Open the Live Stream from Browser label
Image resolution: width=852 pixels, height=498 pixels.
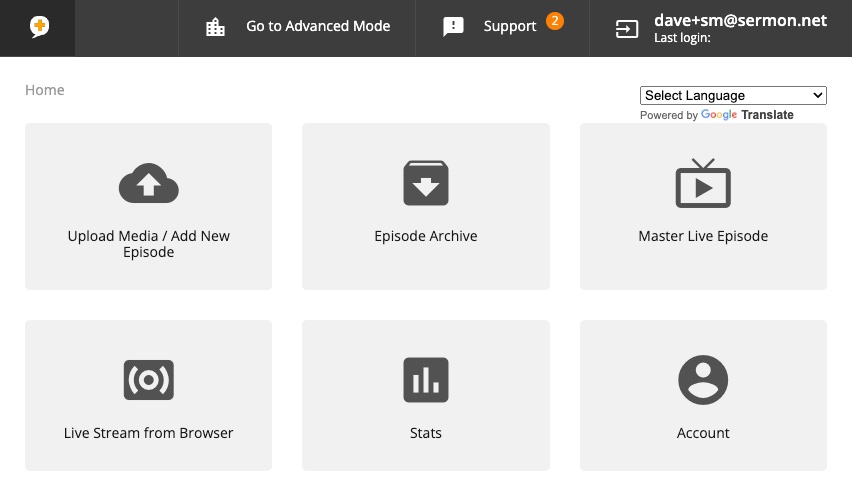coord(148,433)
